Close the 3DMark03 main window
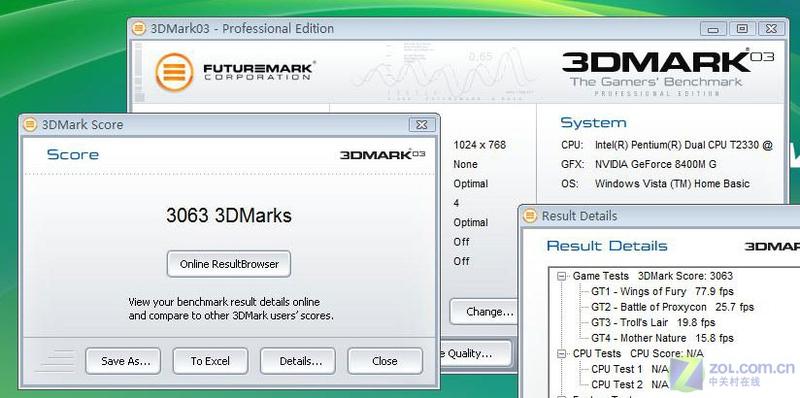The width and height of the screenshot is (800, 398). (x=771, y=29)
